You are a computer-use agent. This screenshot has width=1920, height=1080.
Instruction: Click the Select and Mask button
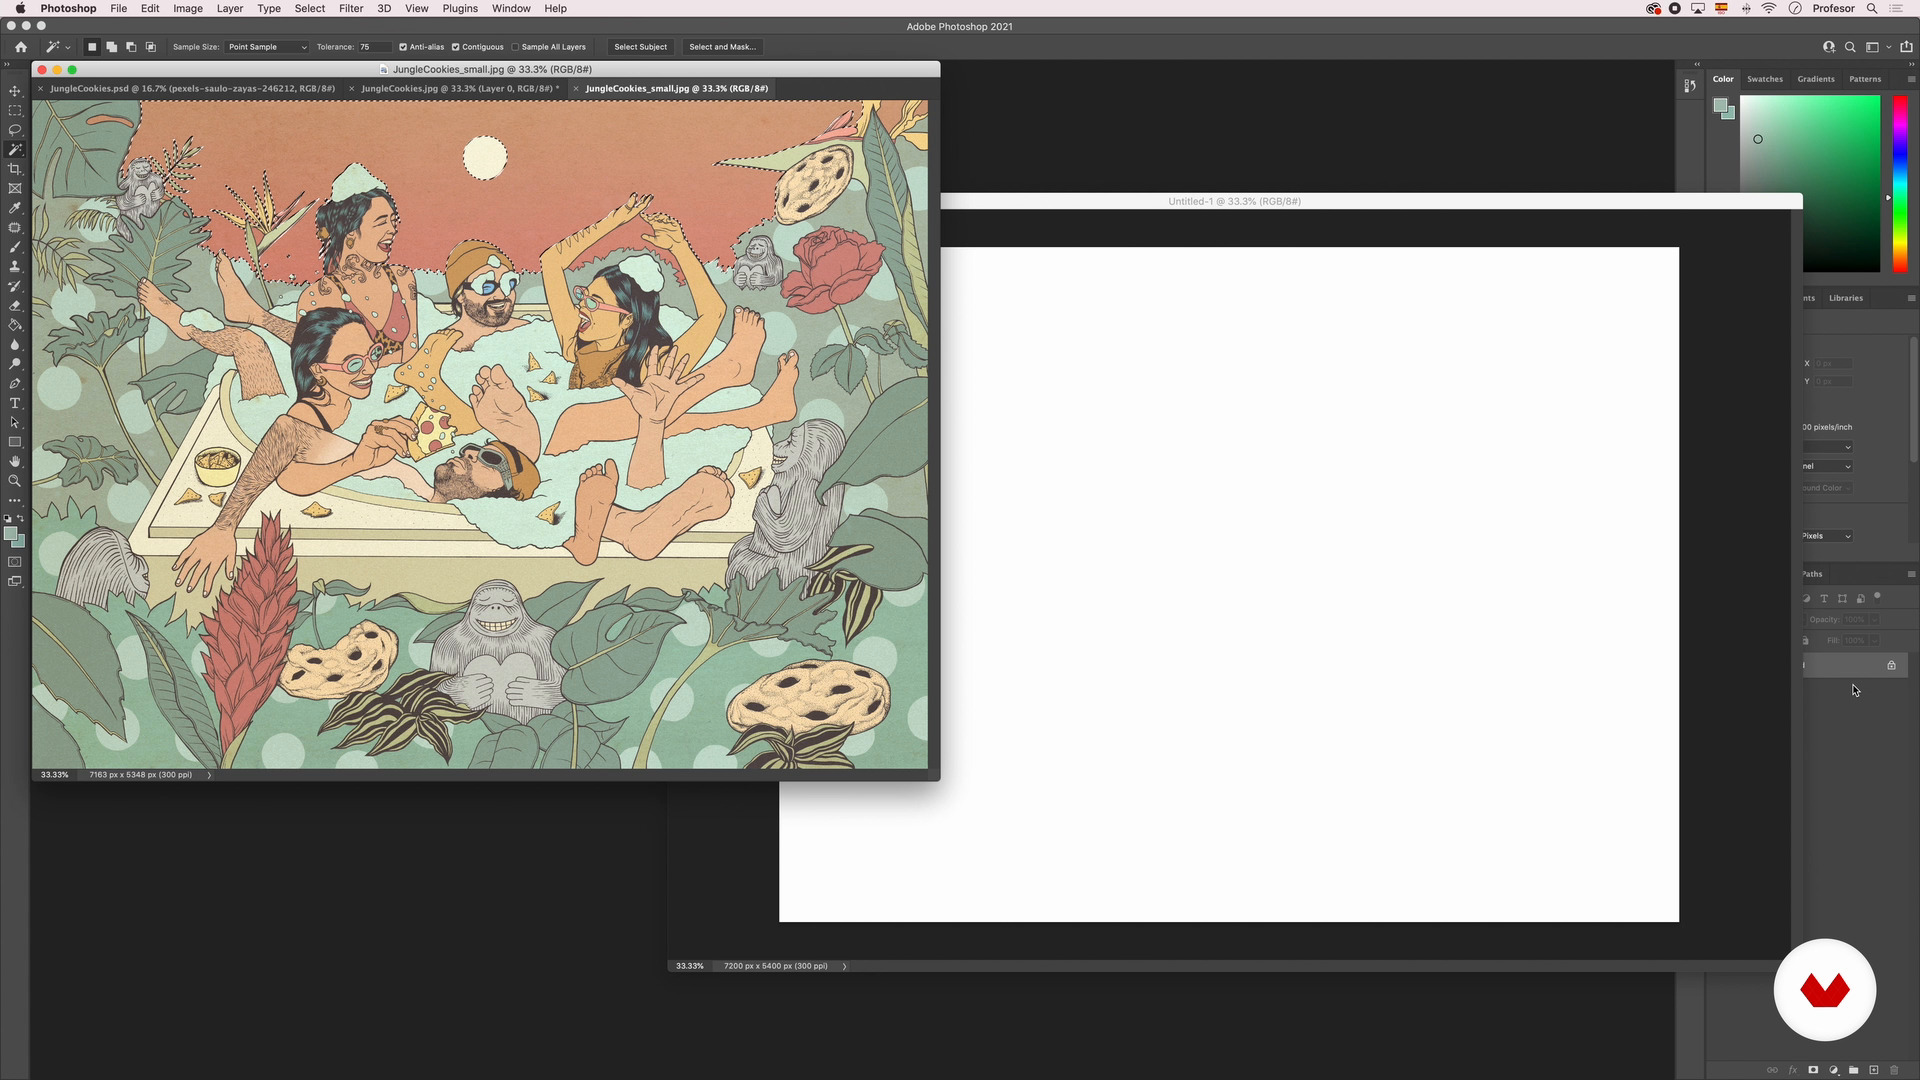722,47
